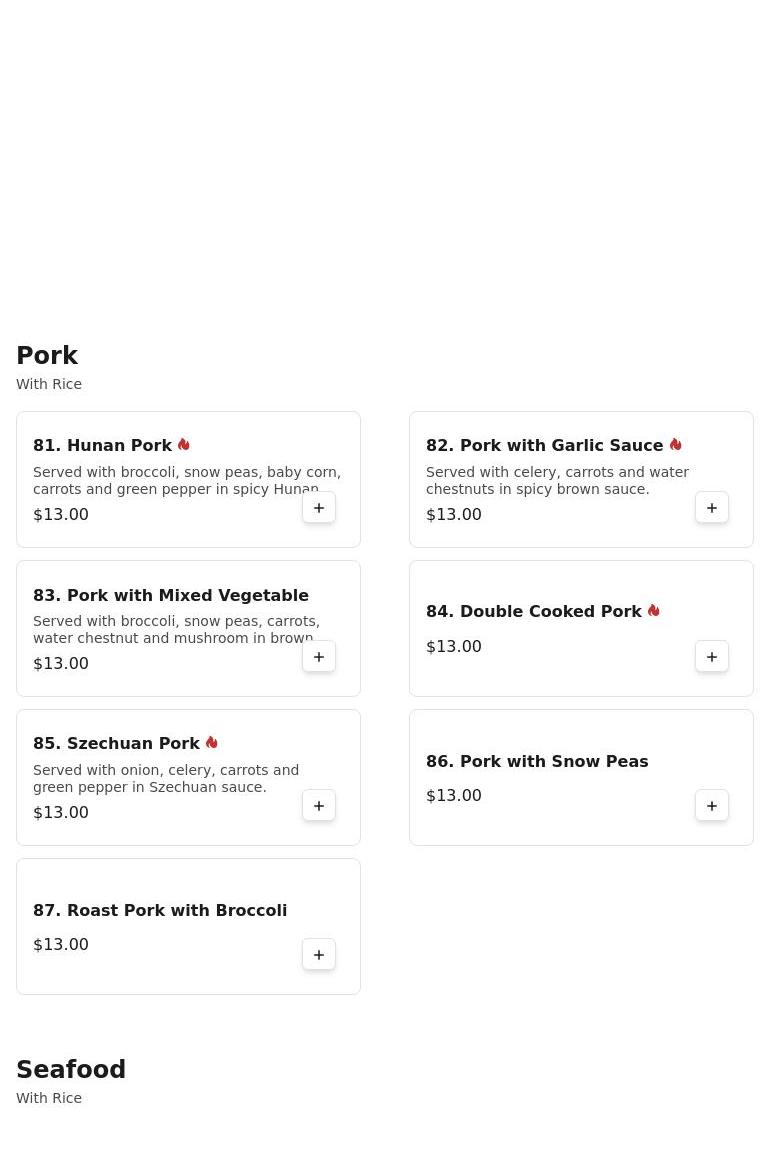Open 82. Pork with Garlic Sauce title
The height and width of the screenshot is (1175, 770).
click(x=544, y=446)
